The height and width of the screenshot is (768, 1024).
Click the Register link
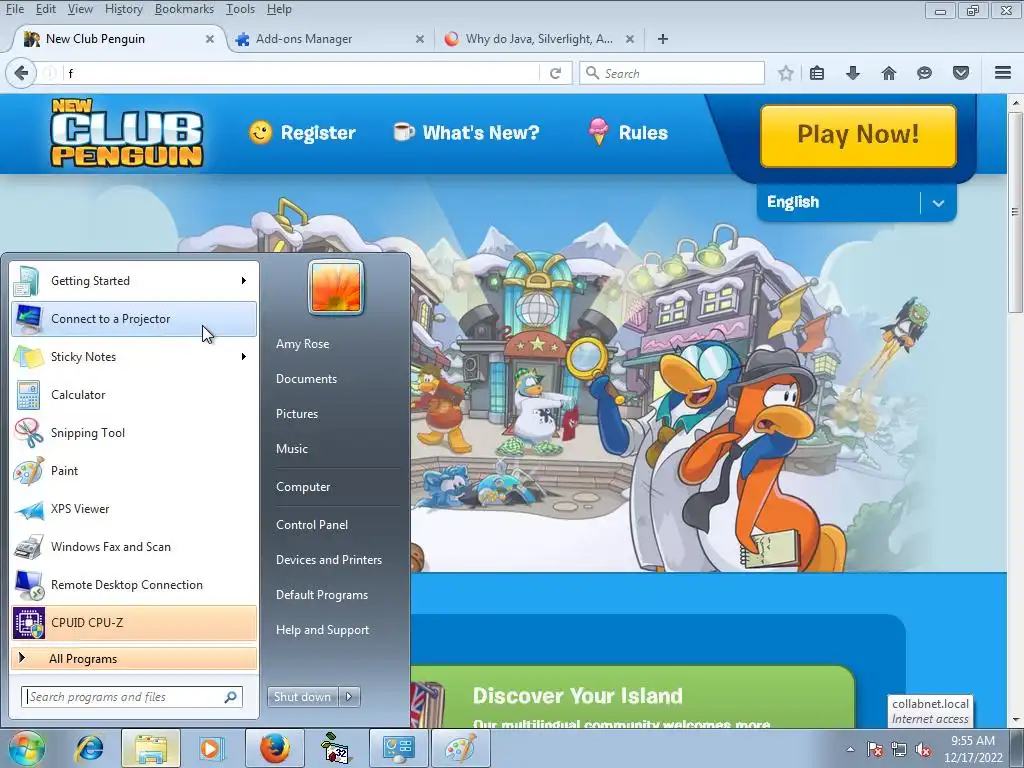pyautogui.click(x=302, y=133)
